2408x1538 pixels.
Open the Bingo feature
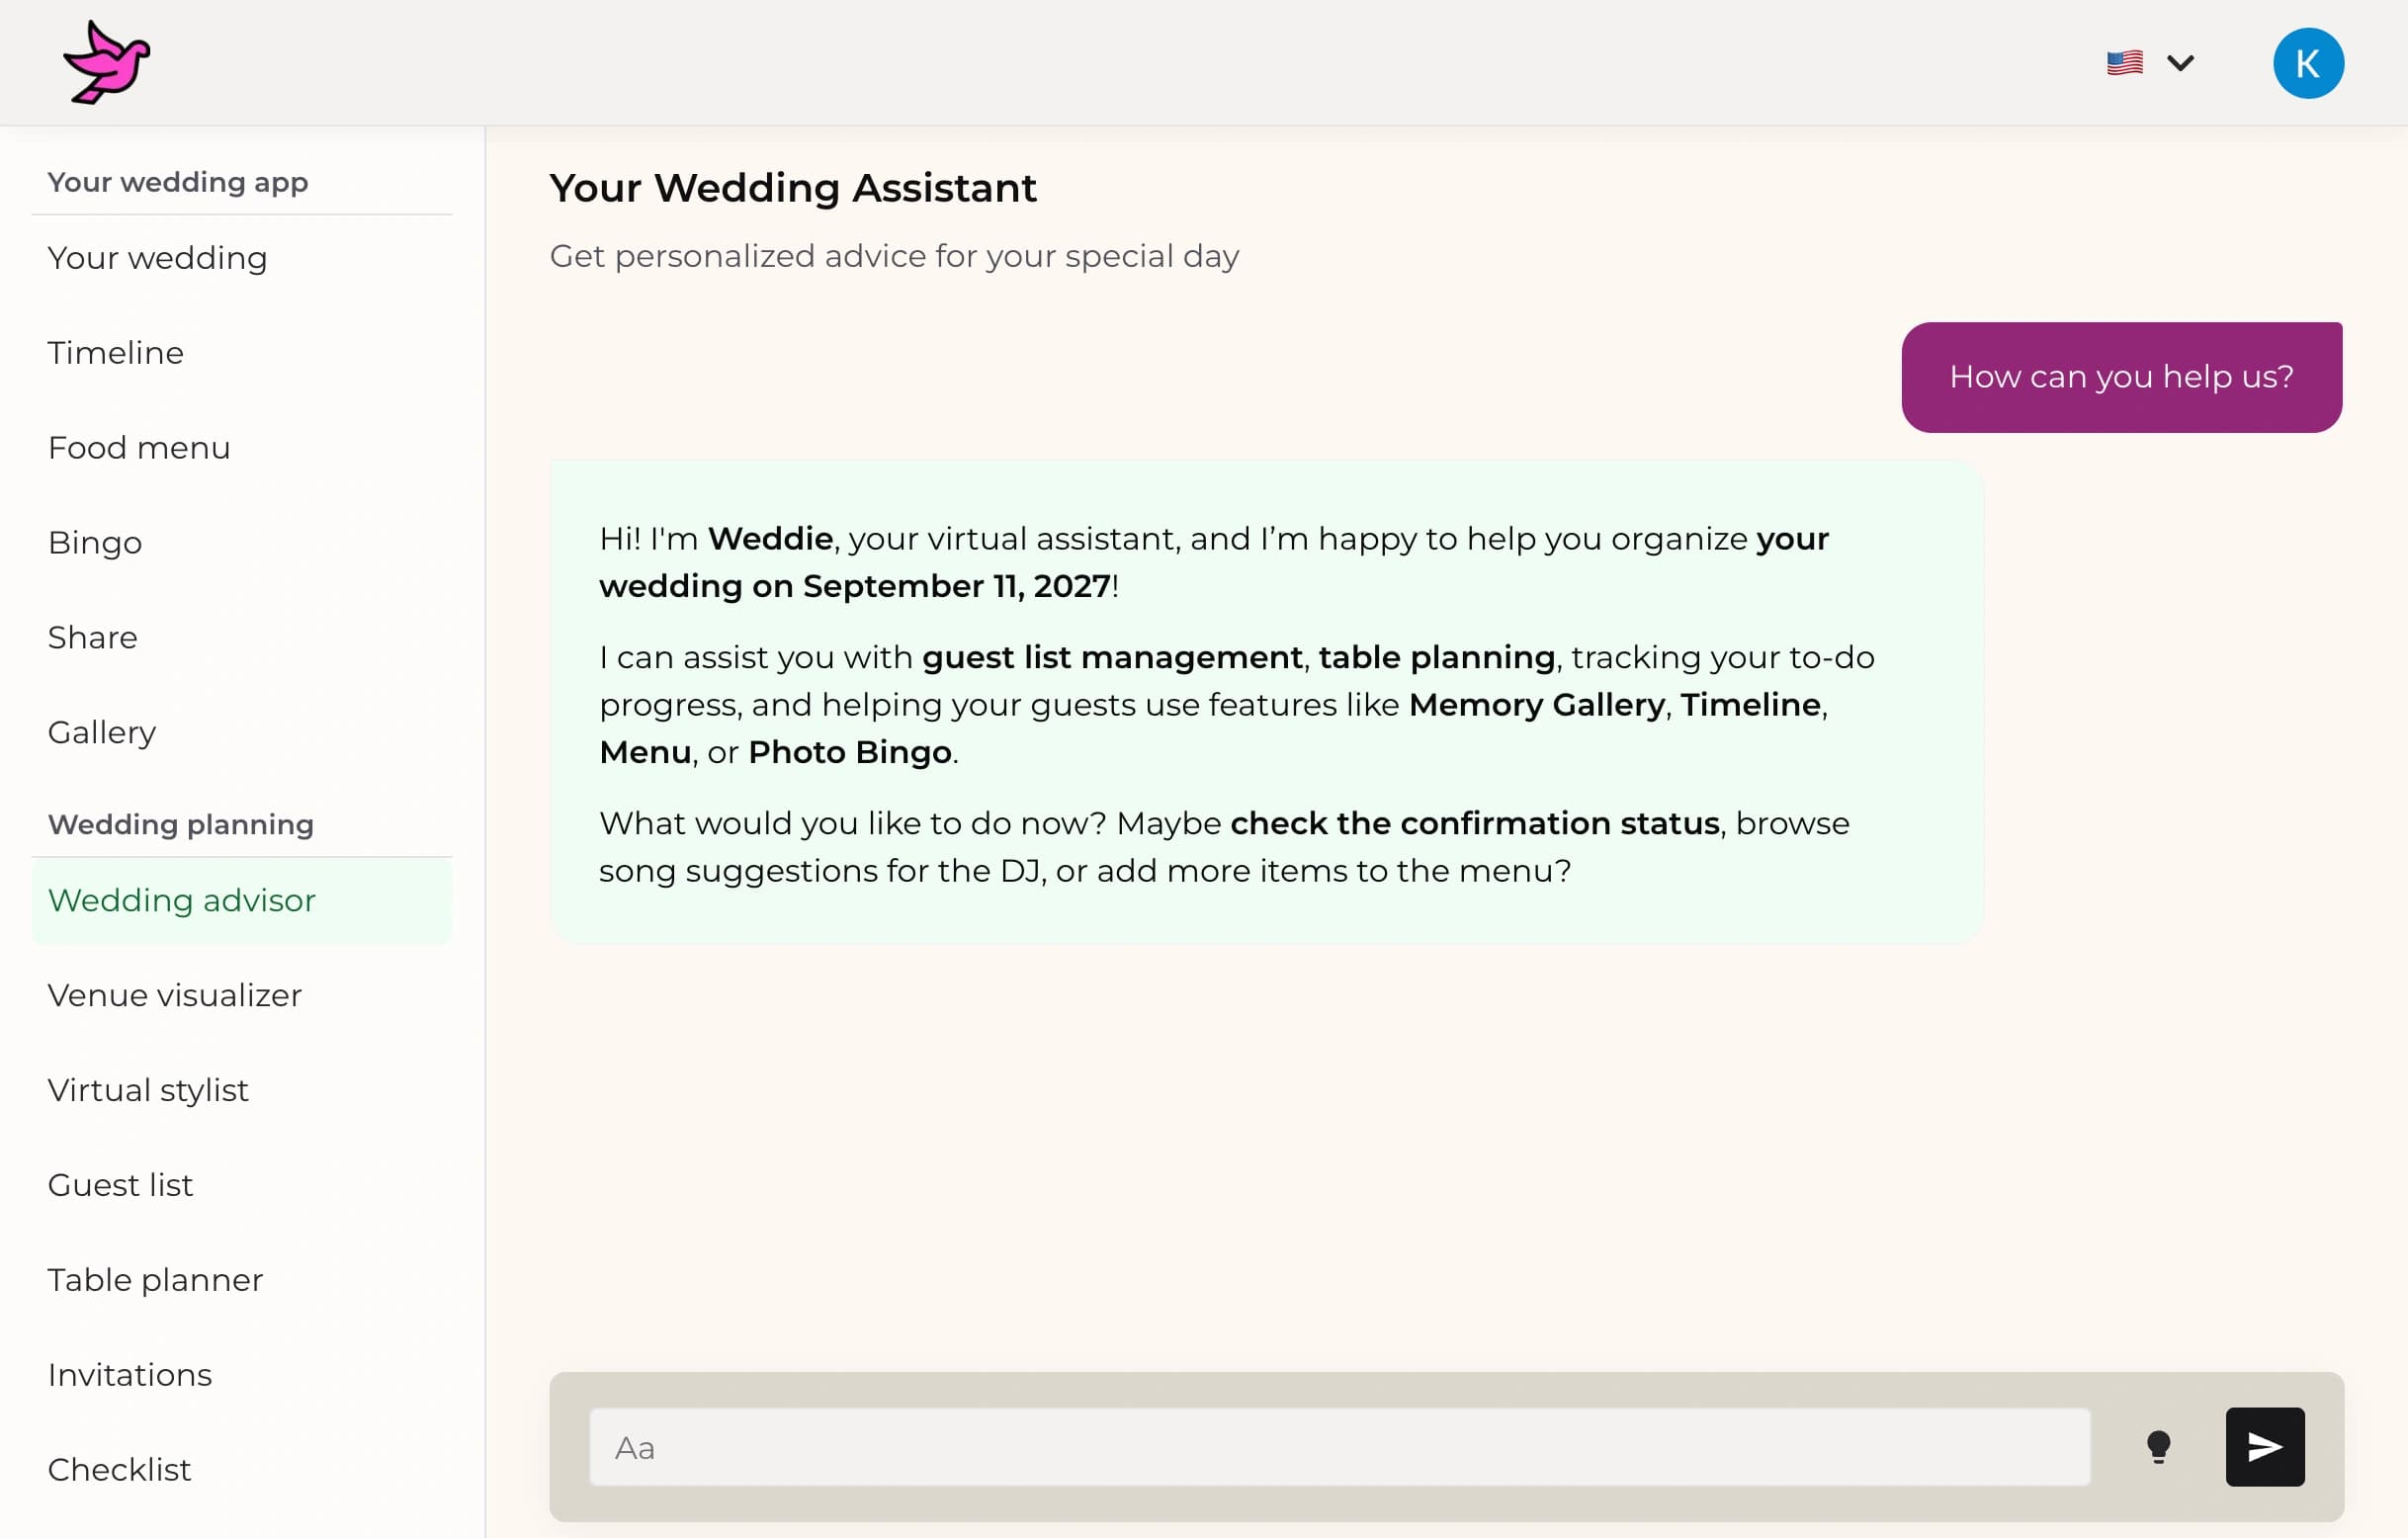coord(94,542)
